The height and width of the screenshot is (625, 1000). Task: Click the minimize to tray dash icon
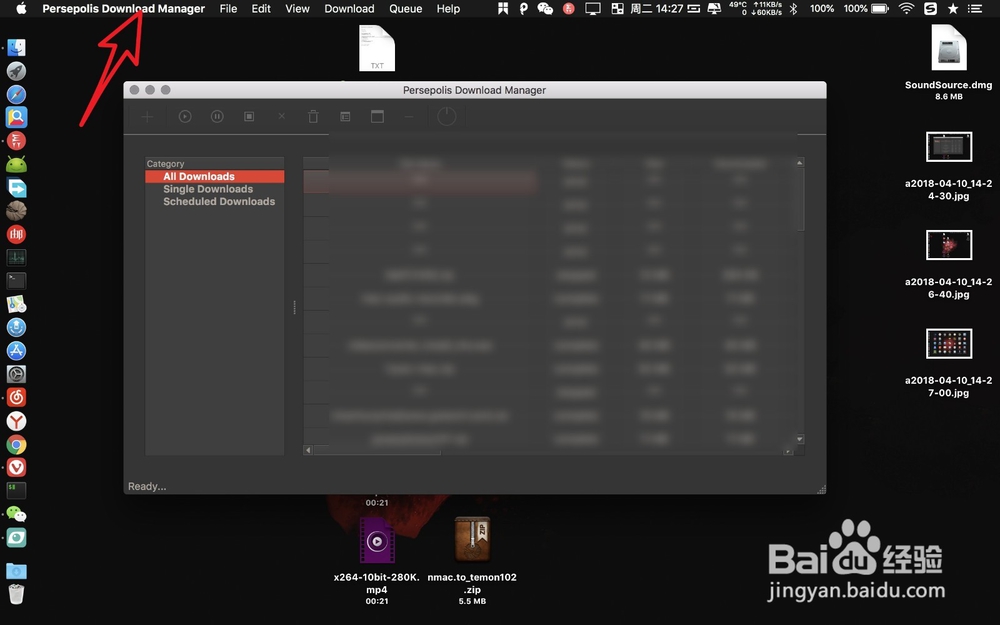(x=409, y=117)
